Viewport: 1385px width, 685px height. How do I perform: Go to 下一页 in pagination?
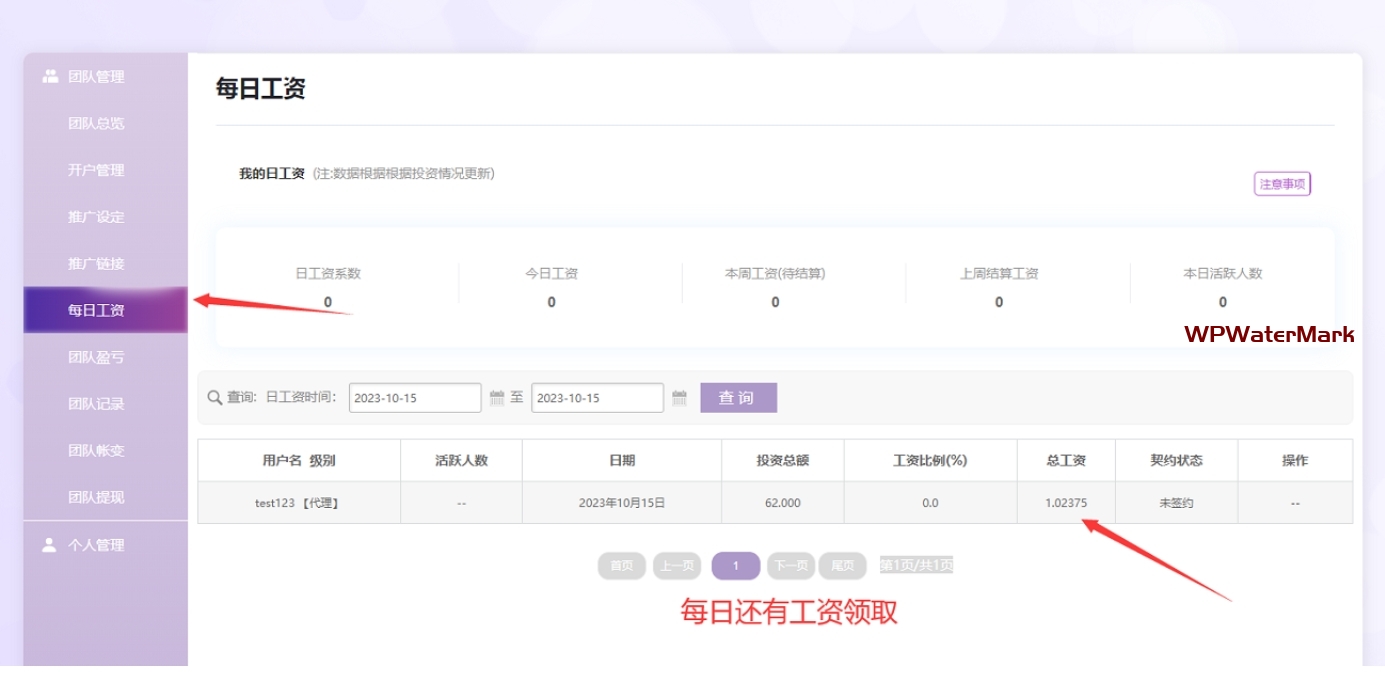tap(790, 566)
